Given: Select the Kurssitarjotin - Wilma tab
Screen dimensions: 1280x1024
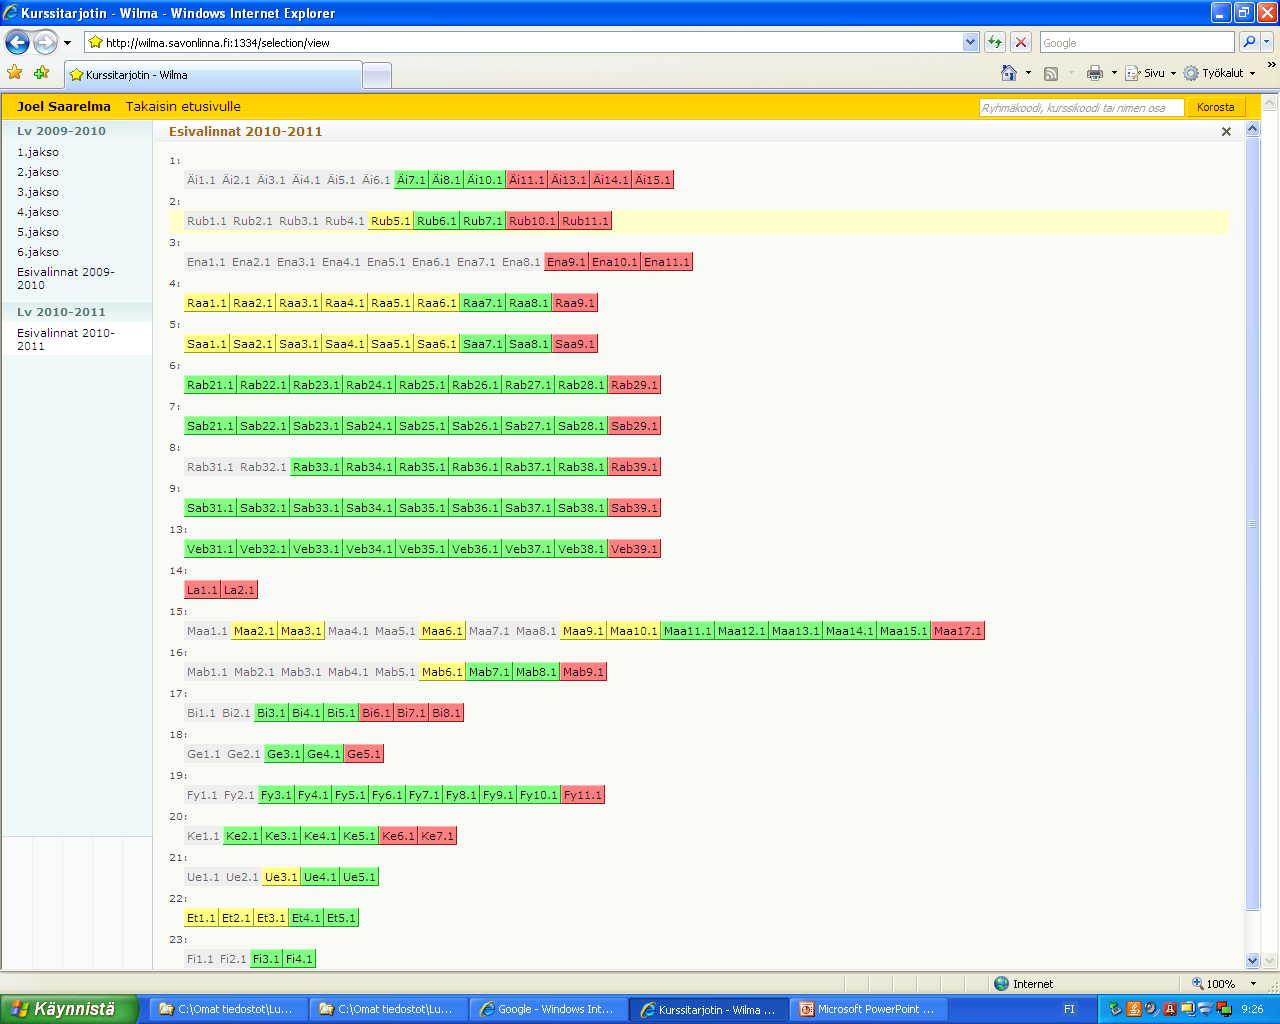Looking at the screenshot, I should pos(214,75).
